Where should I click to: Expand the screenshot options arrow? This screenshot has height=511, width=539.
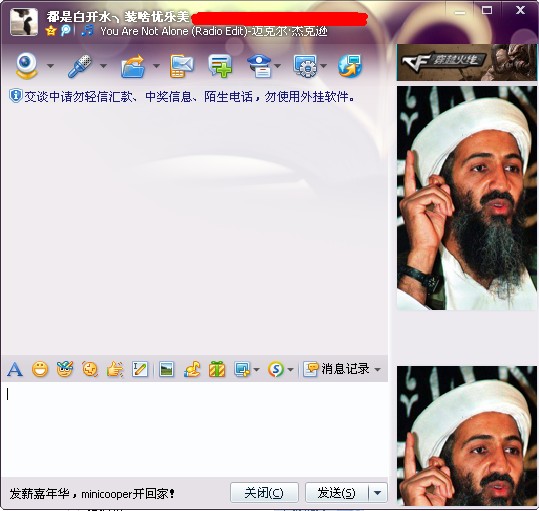click(x=256, y=370)
